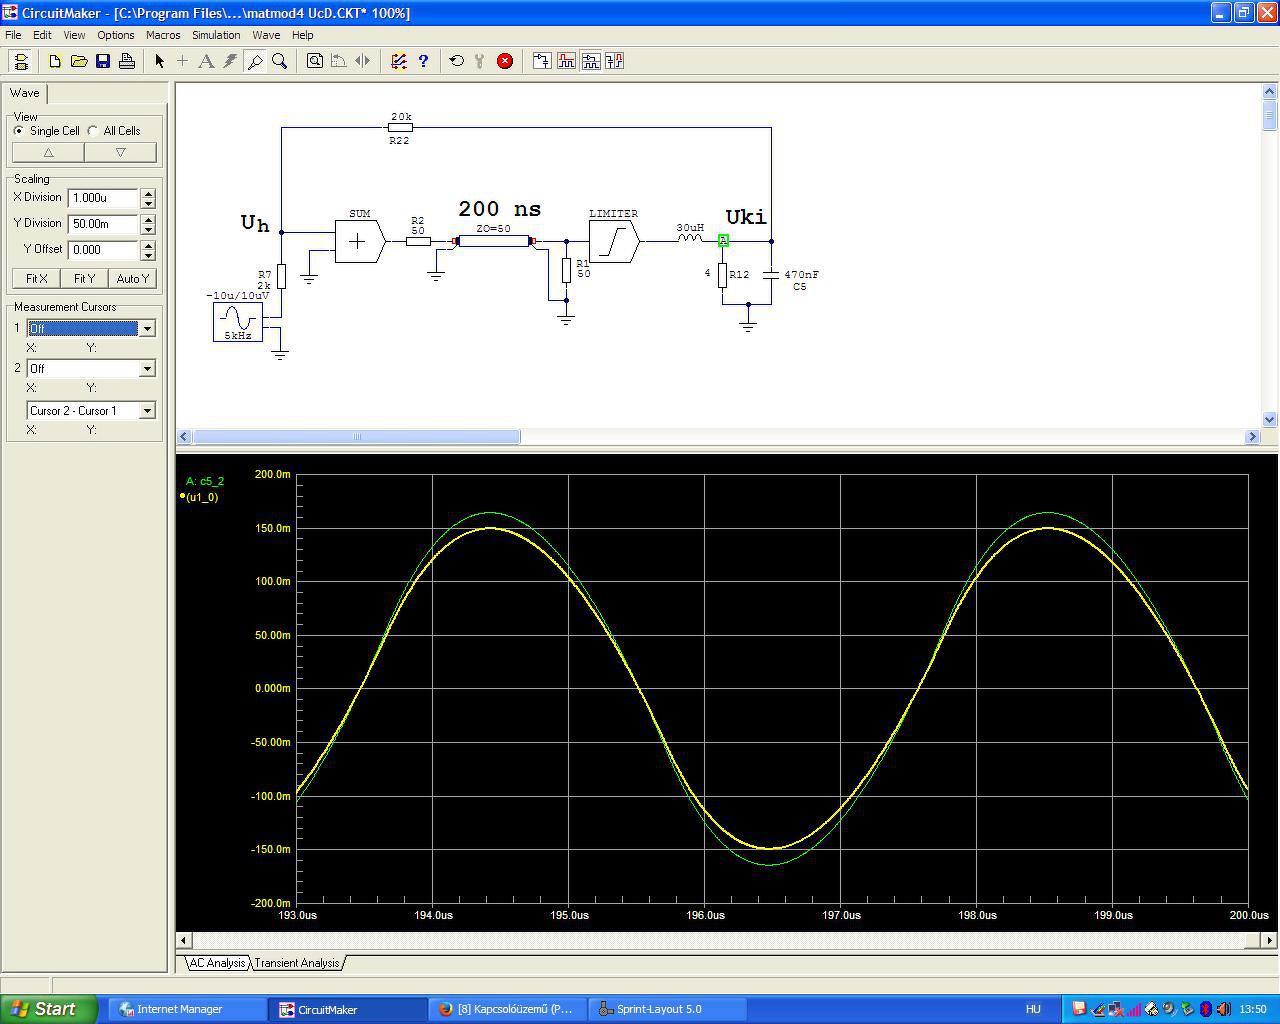Click the up triangle cell button
The width and height of the screenshot is (1280, 1024).
[48, 152]
